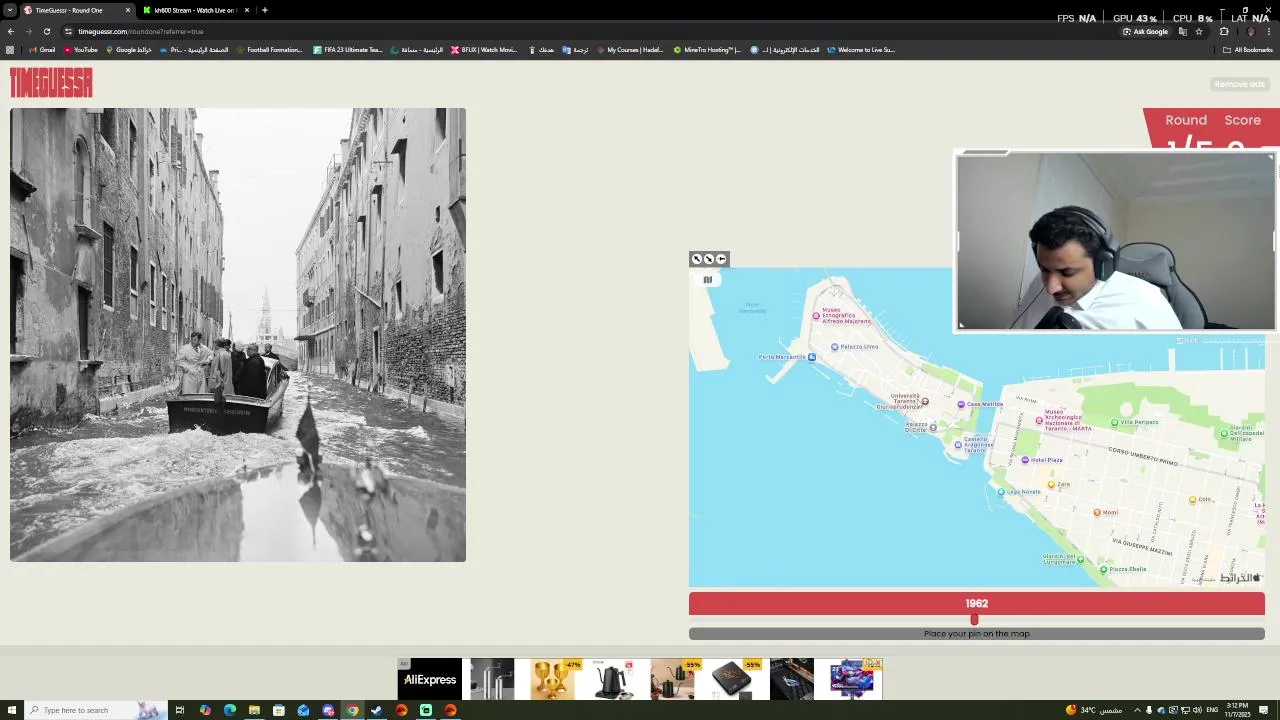
Task: Open the My Courses bookmark
Action: [x=629, y=50]
